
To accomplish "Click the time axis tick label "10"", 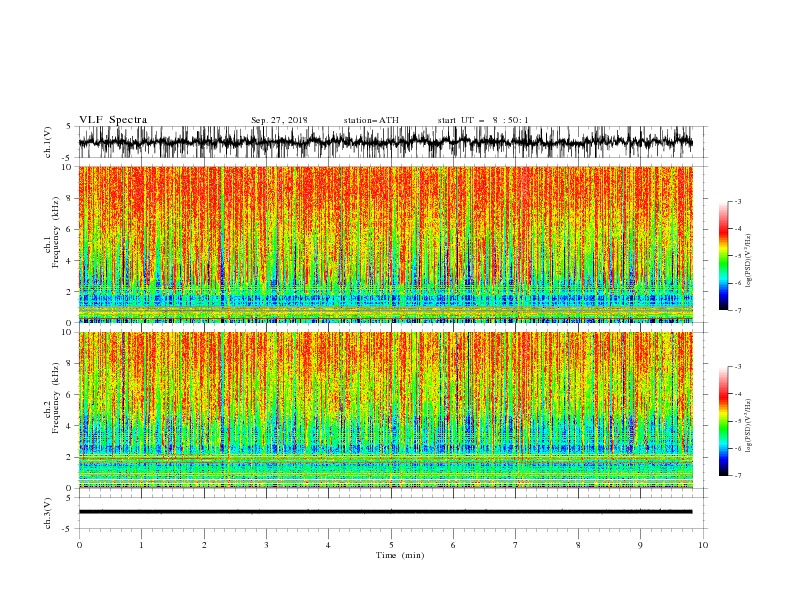I will [x=703, y=545].
